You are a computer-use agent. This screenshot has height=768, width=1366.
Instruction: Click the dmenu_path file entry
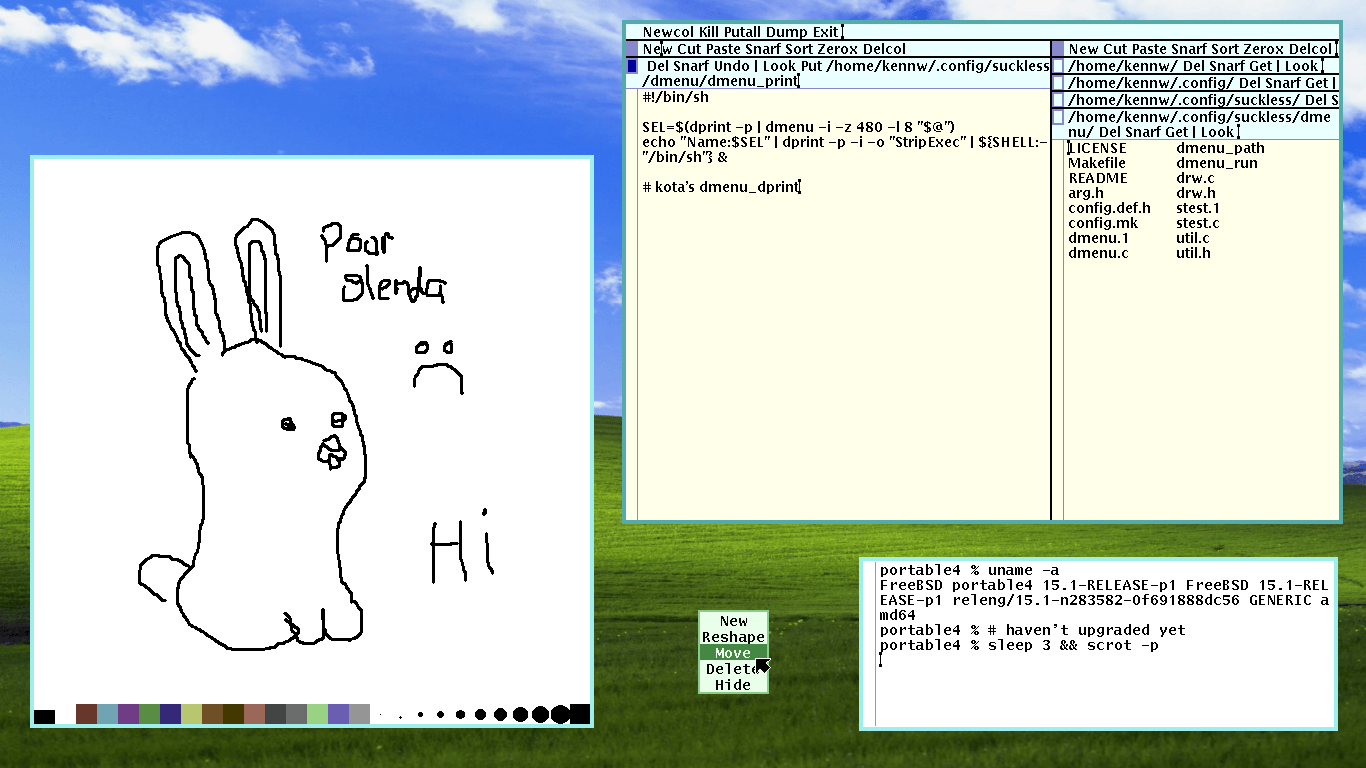pyautogui.click(x=1220, y=148)
